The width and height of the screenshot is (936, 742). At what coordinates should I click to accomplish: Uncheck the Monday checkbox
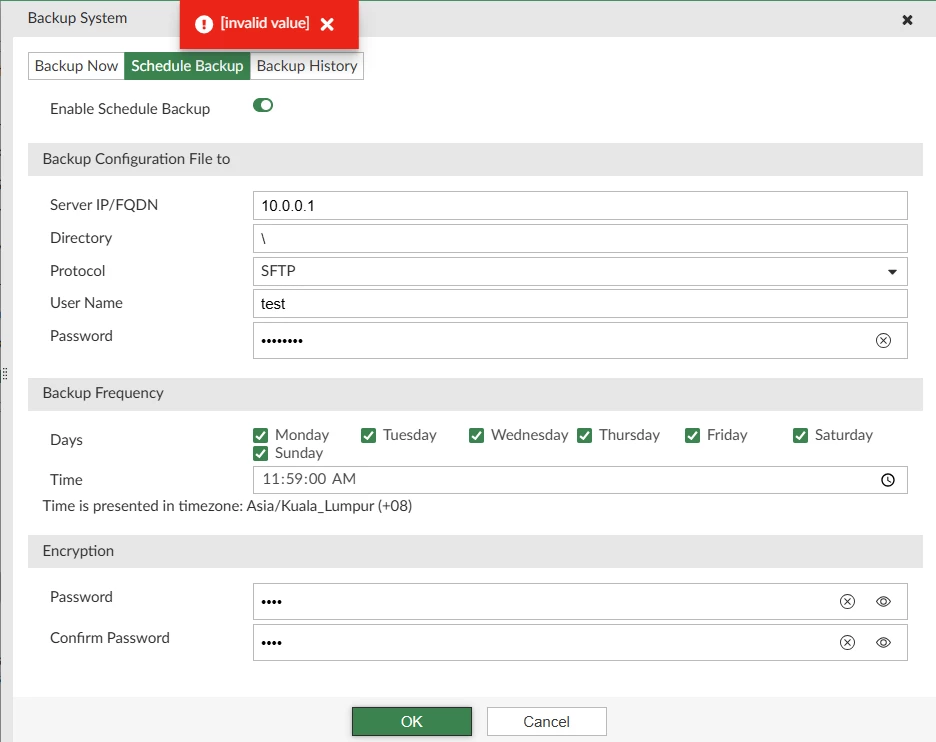[260, 435]
